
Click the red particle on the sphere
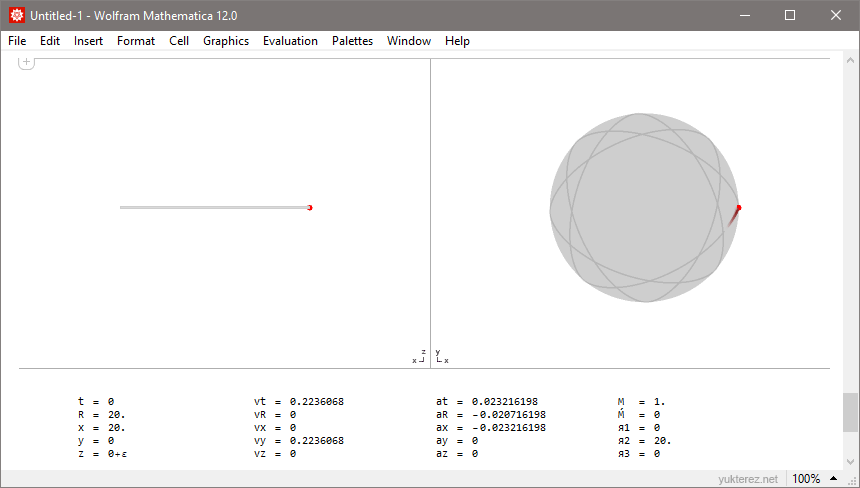pyautogui.click(x=739, y=208)
